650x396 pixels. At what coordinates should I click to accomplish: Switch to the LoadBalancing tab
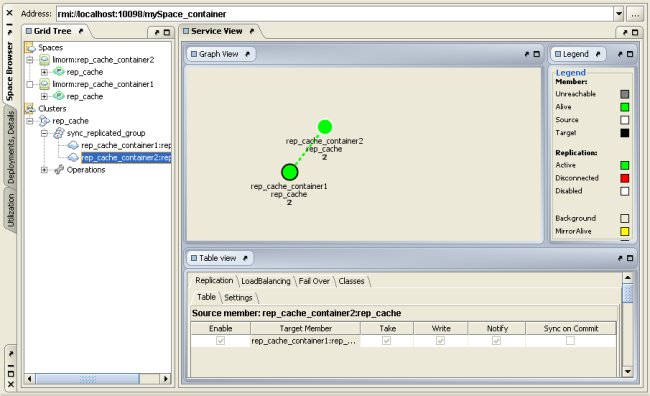coord(266,281)
